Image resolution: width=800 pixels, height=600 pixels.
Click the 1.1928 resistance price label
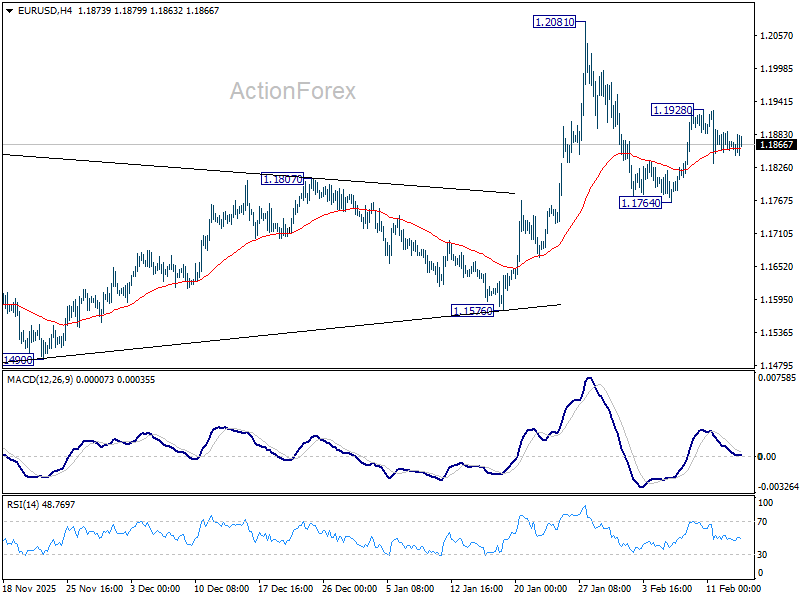(670, 107)
